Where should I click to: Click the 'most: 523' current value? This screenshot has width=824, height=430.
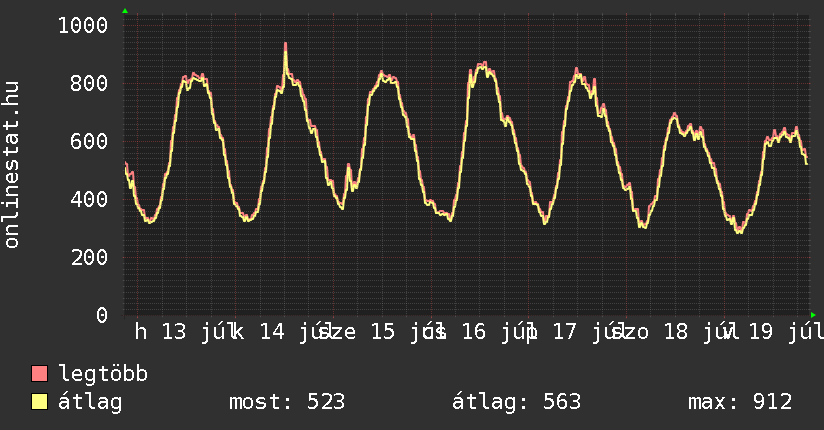[287, 402]
